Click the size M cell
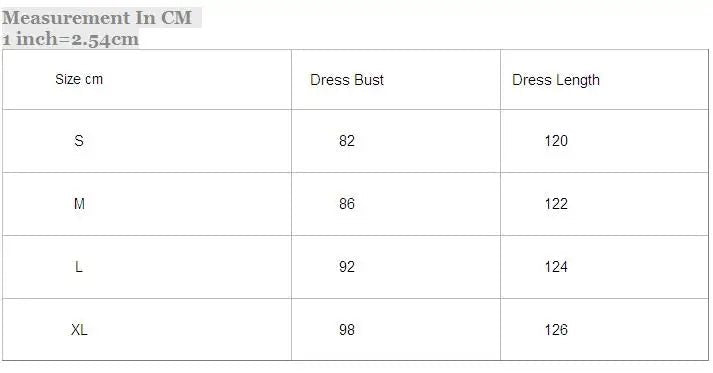Screen dimensions: 713x373 [147, 204]
